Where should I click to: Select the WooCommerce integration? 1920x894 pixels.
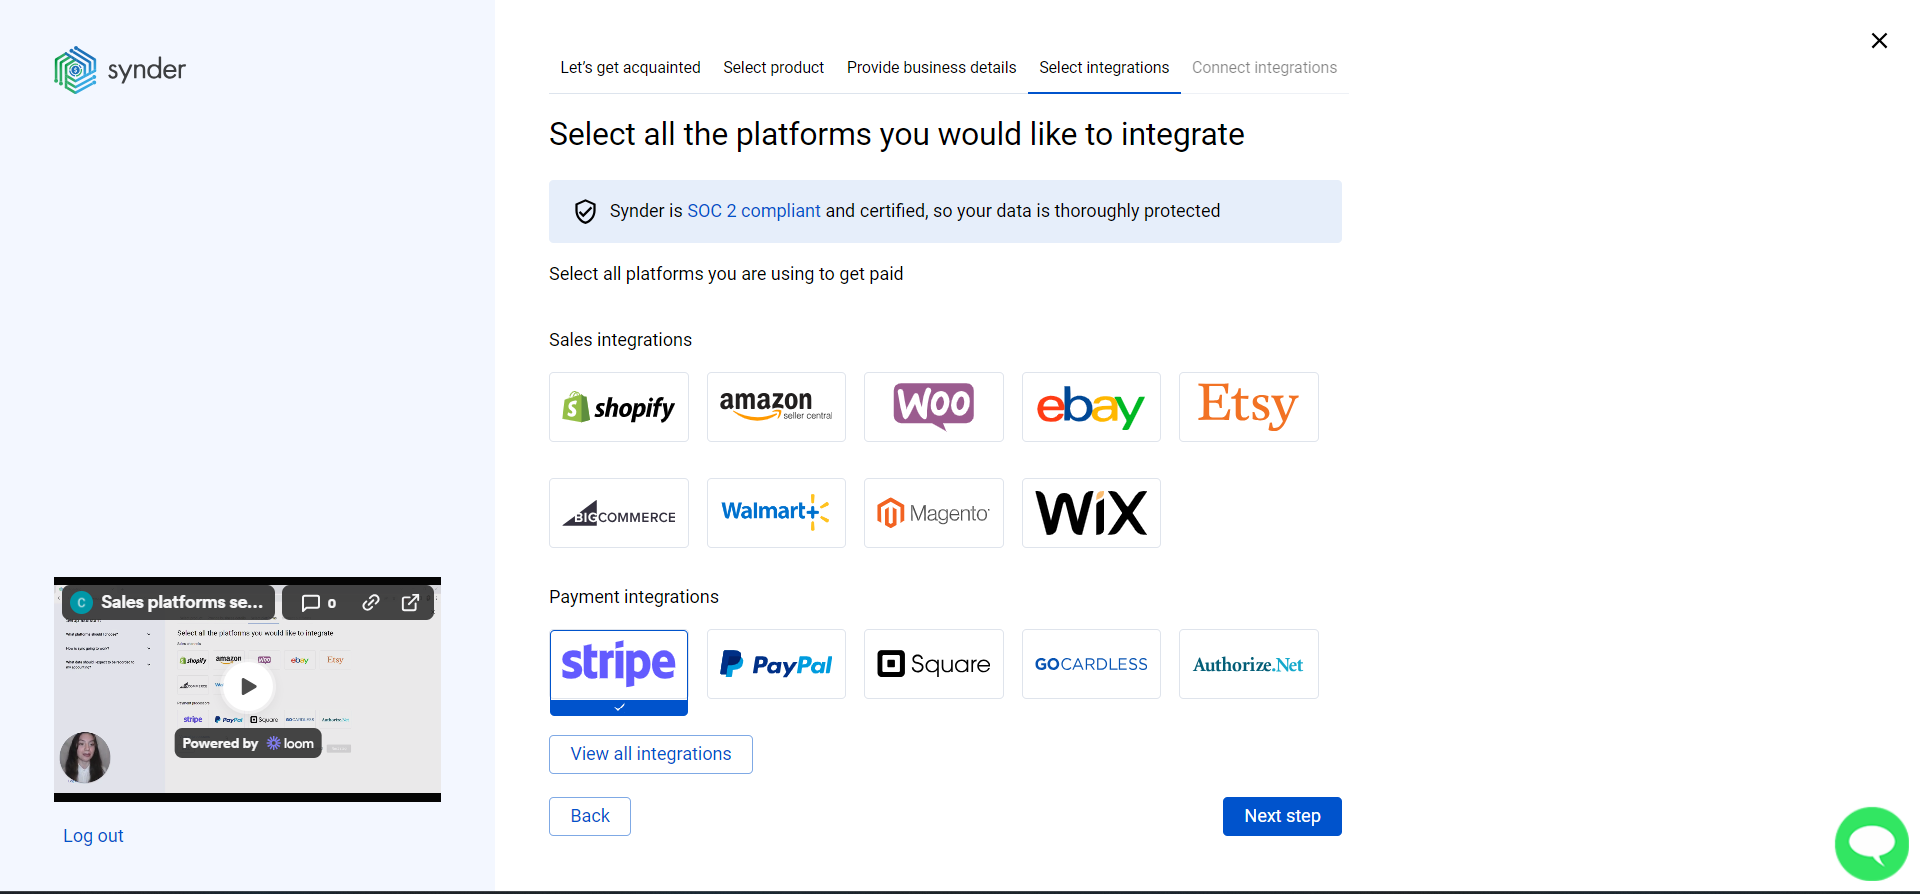click(x=933, y=406)
